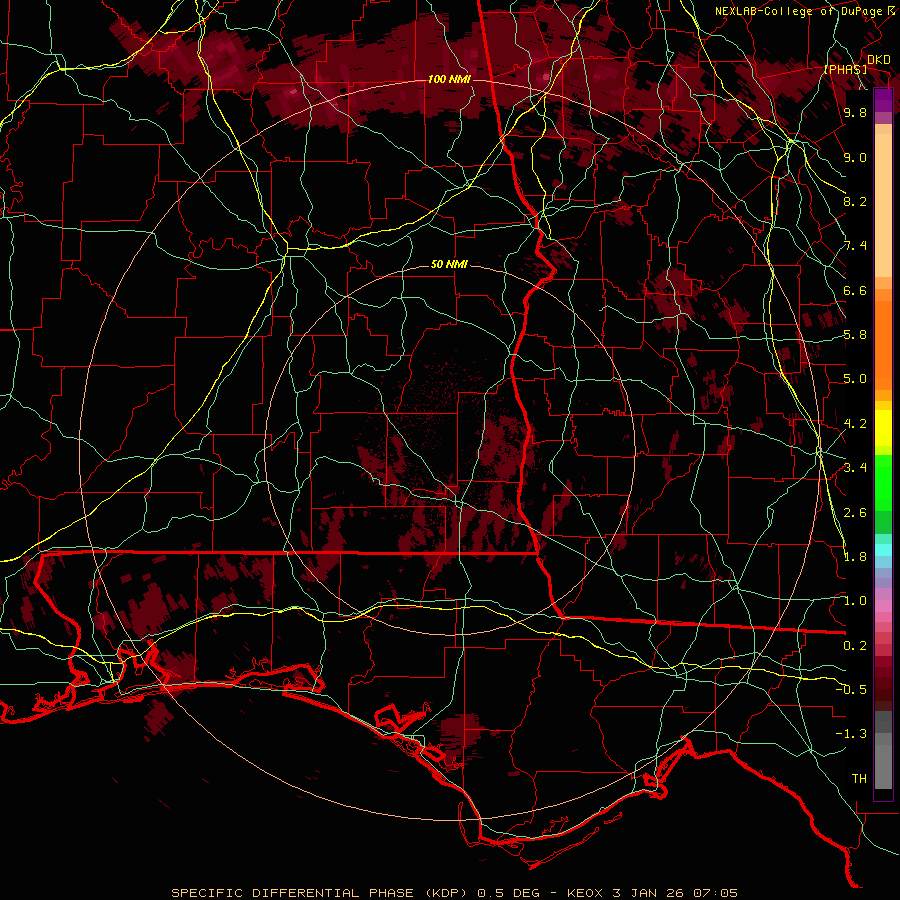Image resolution: width=900 pixels, height=900 pixels.
Task: Click the TH label on the color scale
Action: tap(859, 779)
